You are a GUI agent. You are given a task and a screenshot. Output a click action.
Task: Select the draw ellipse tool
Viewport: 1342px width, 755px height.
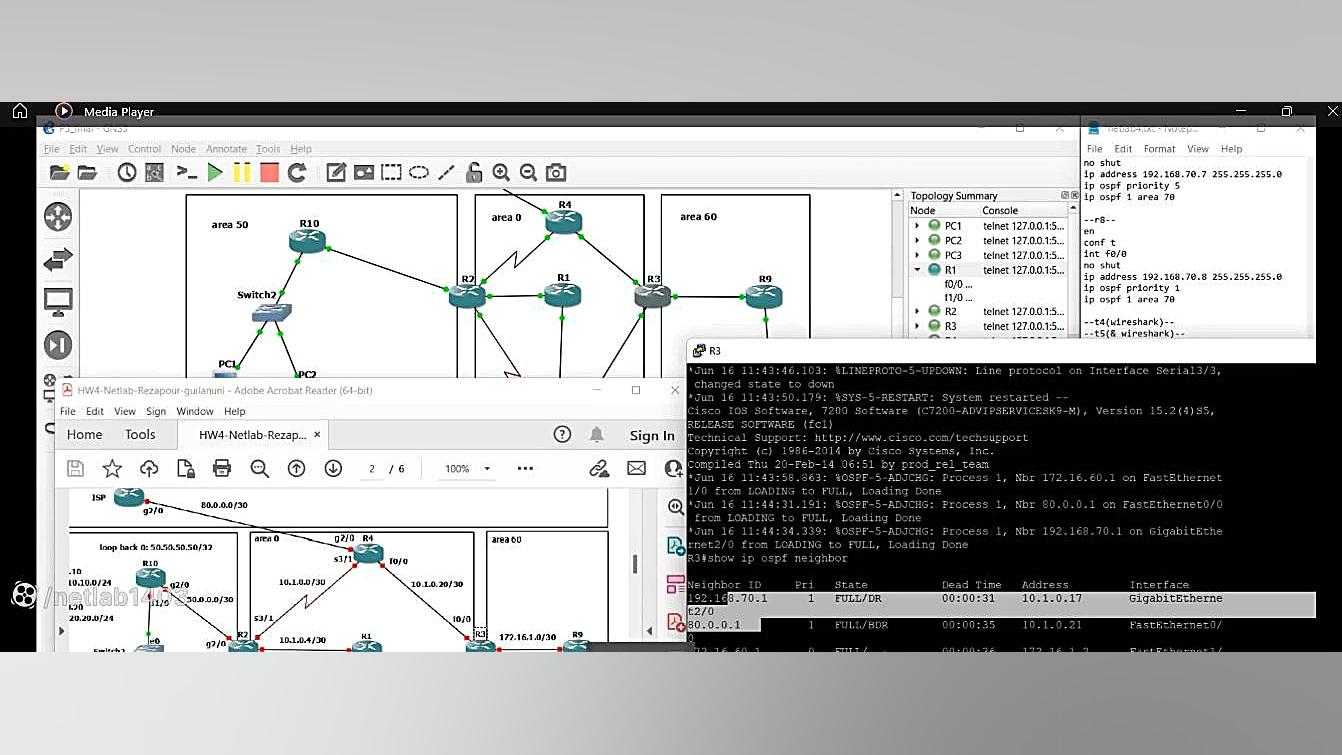(x=419, y=172)
